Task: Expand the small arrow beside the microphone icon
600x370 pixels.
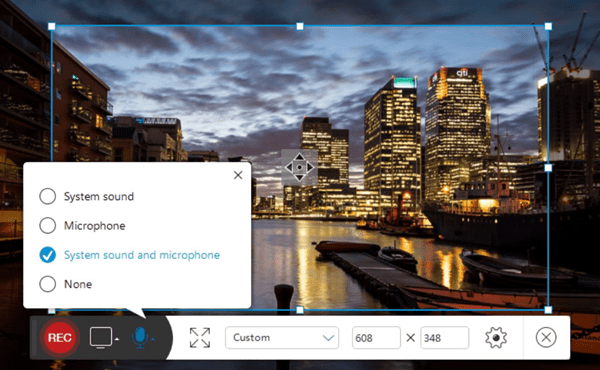Action: tap(152, 339)
